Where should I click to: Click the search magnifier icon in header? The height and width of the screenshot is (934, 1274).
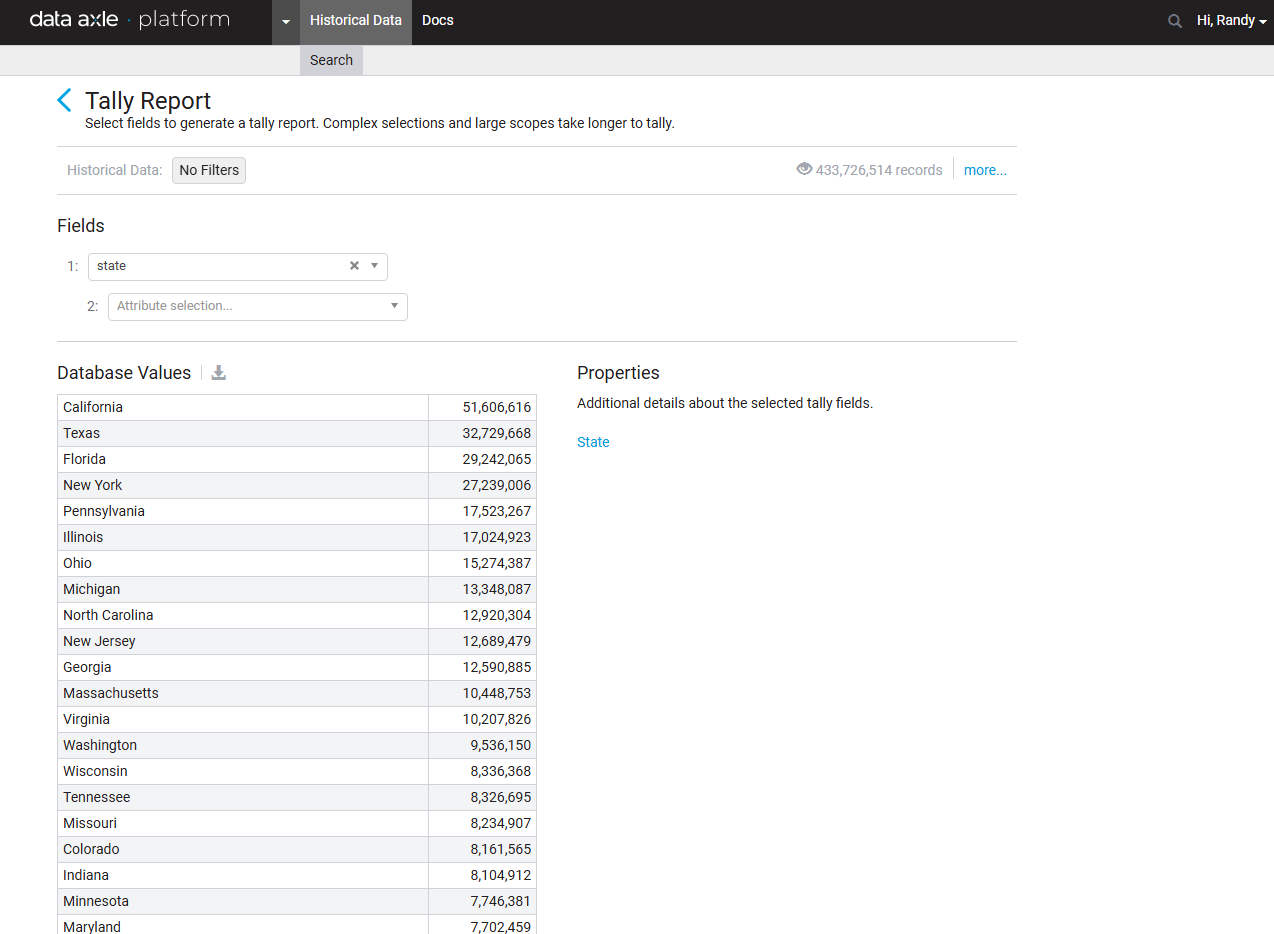tap(1175, 21)
